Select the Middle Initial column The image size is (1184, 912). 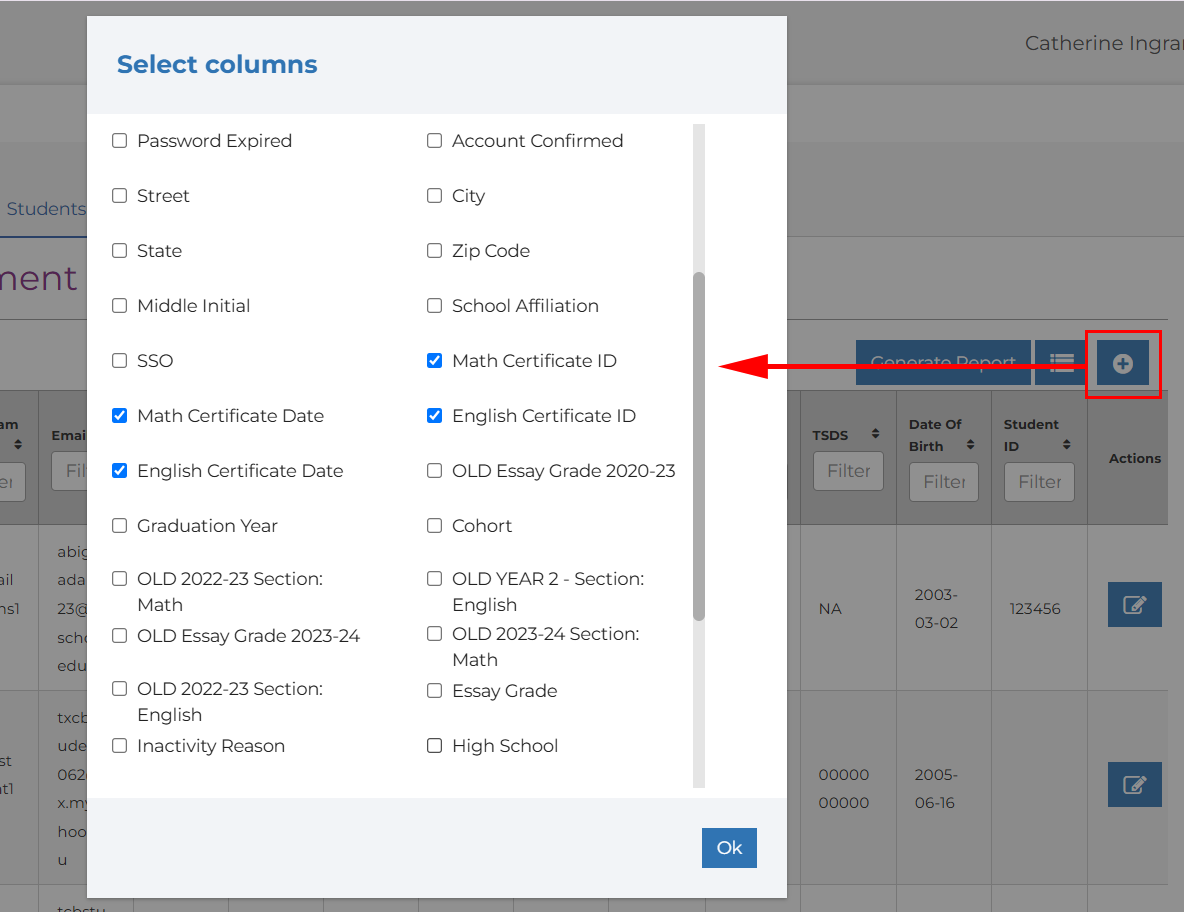tap(119, 306)
